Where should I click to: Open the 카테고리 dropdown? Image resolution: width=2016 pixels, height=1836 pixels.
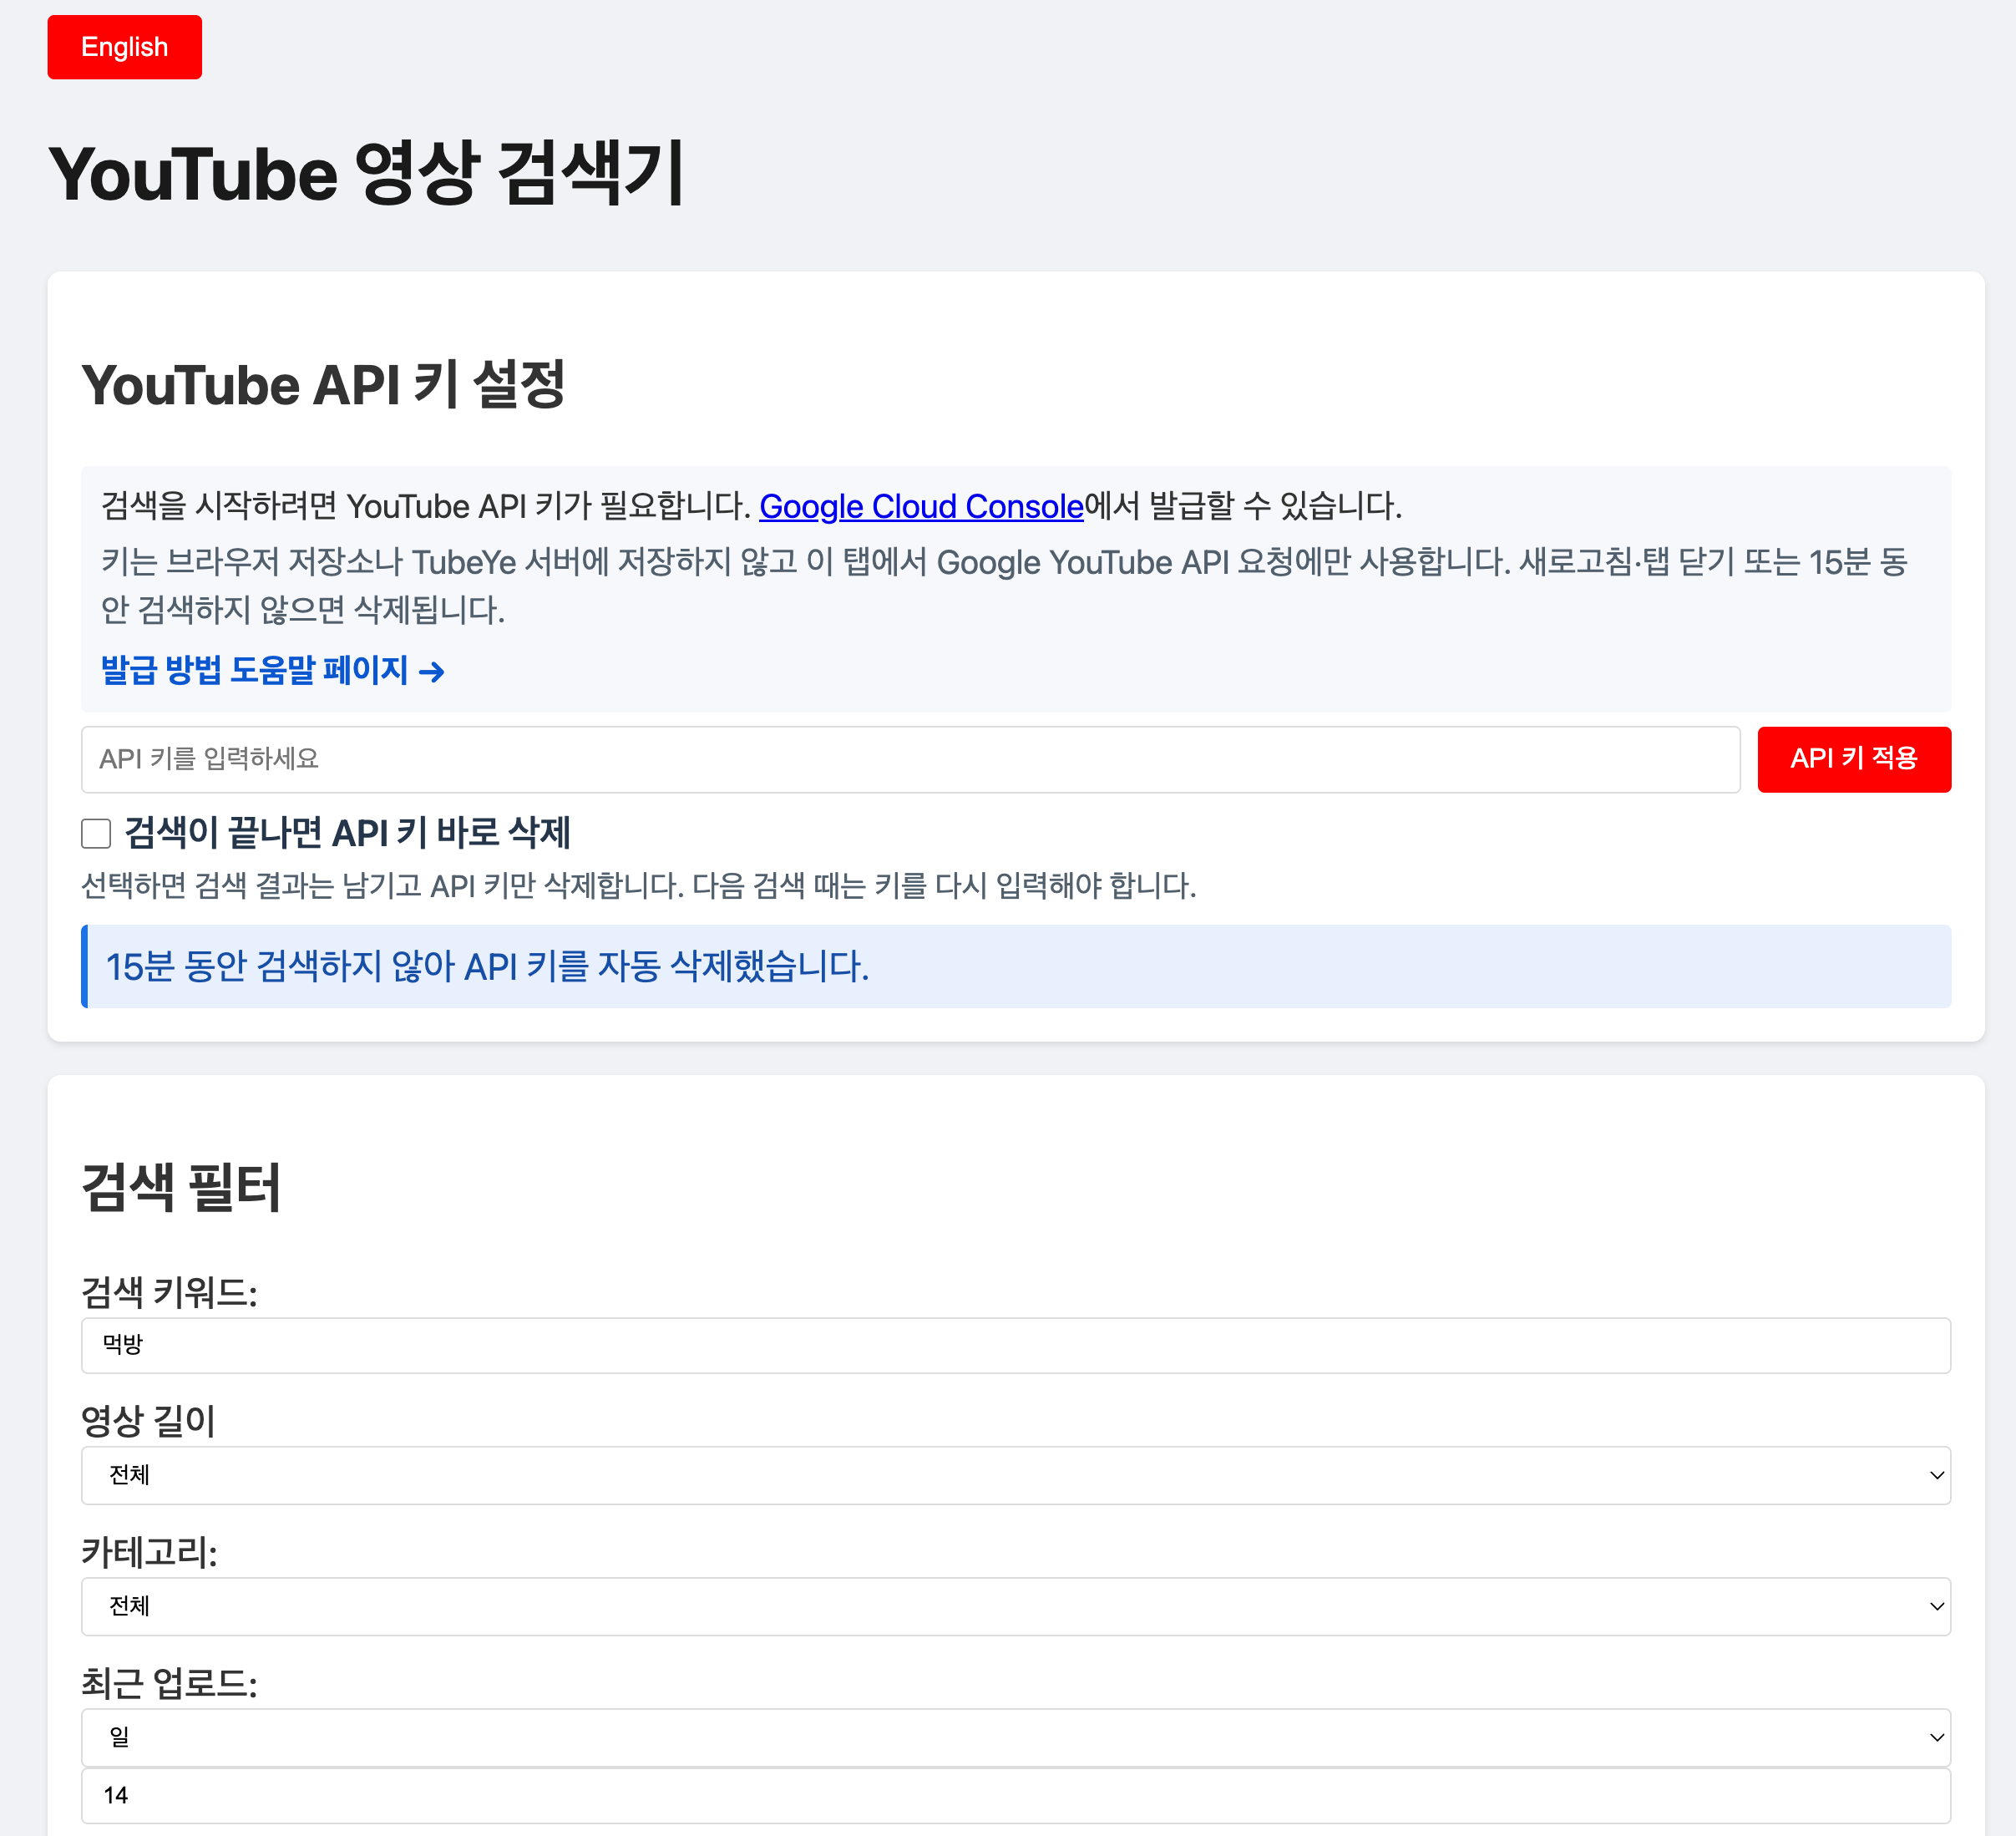coord(1015,1606)
